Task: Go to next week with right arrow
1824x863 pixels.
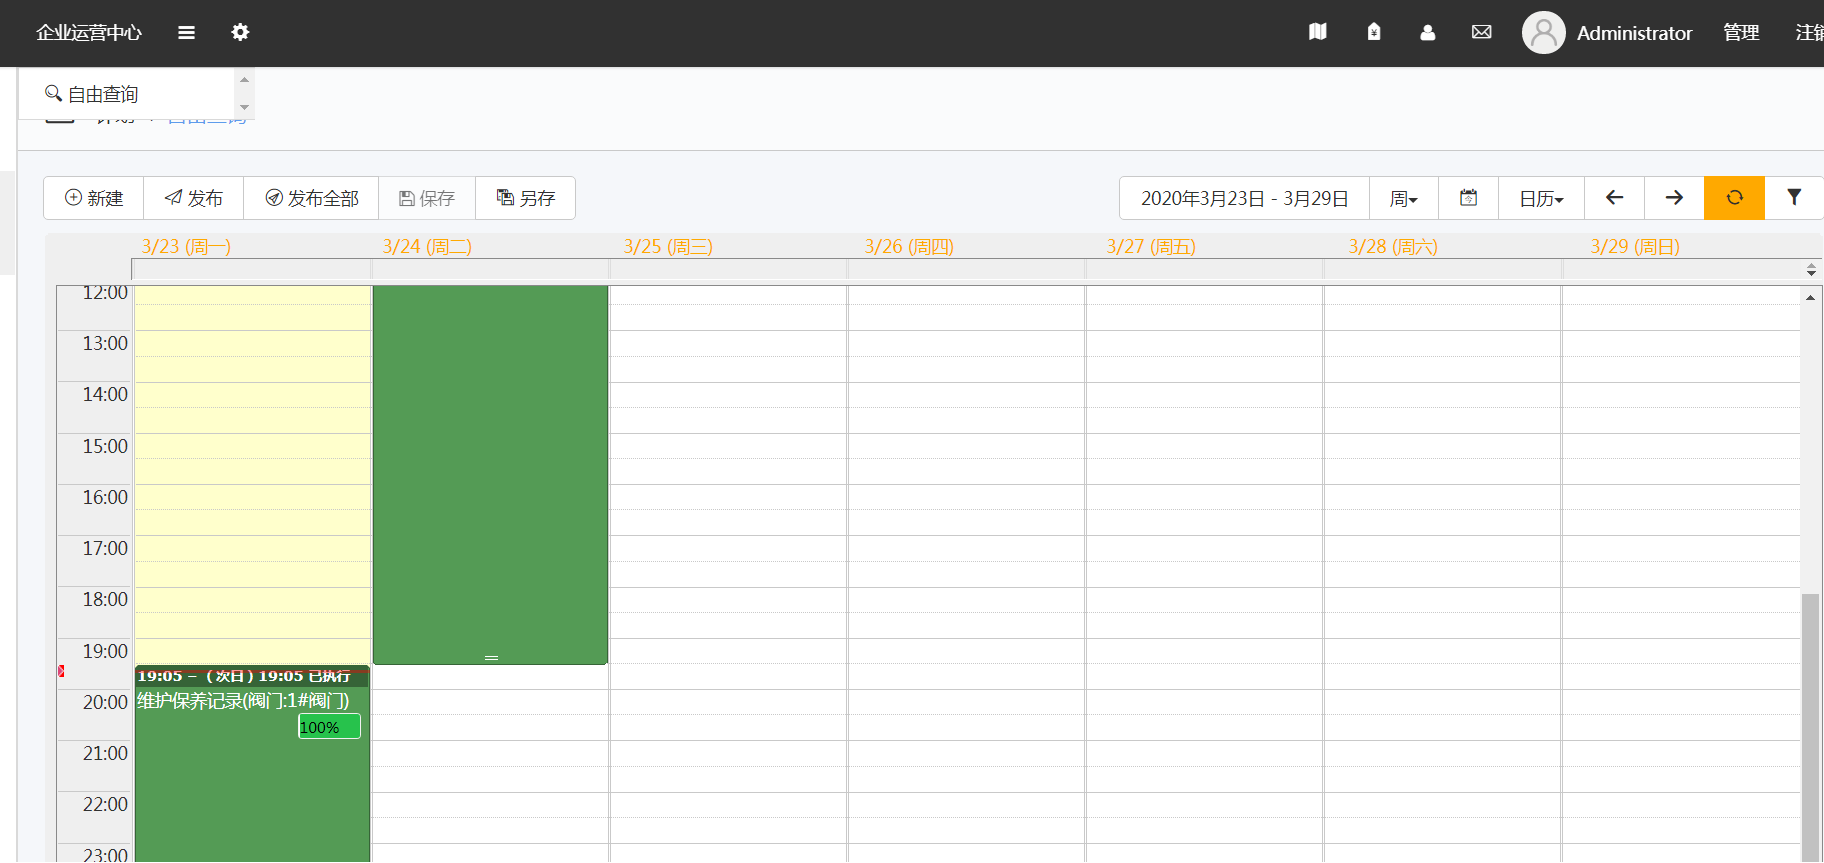Action: tap(1674, 198)
